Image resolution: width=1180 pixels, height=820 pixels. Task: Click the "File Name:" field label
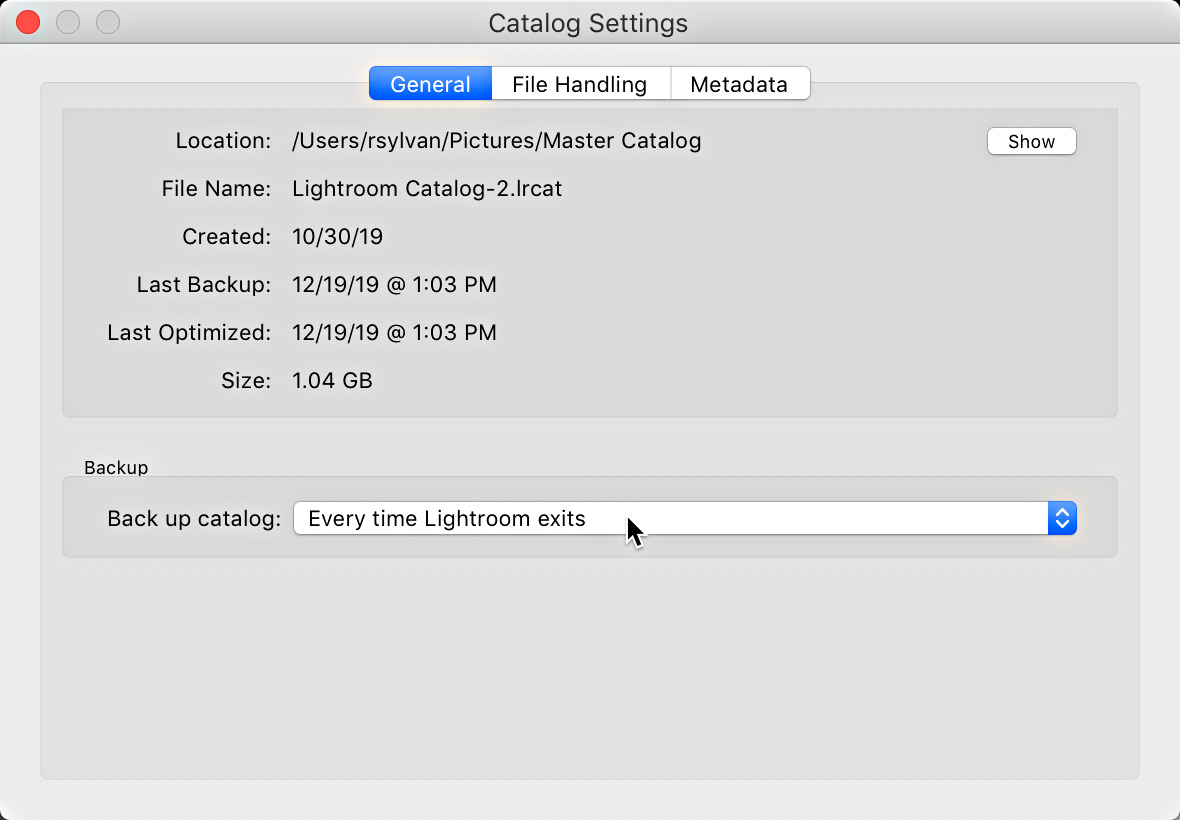216,189
